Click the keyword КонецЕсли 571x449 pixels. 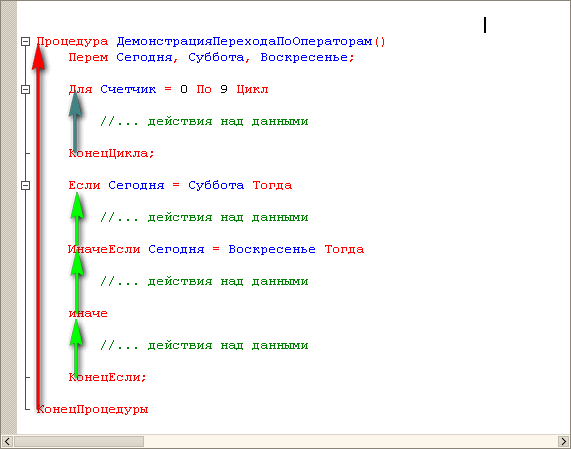pos(104,378)
